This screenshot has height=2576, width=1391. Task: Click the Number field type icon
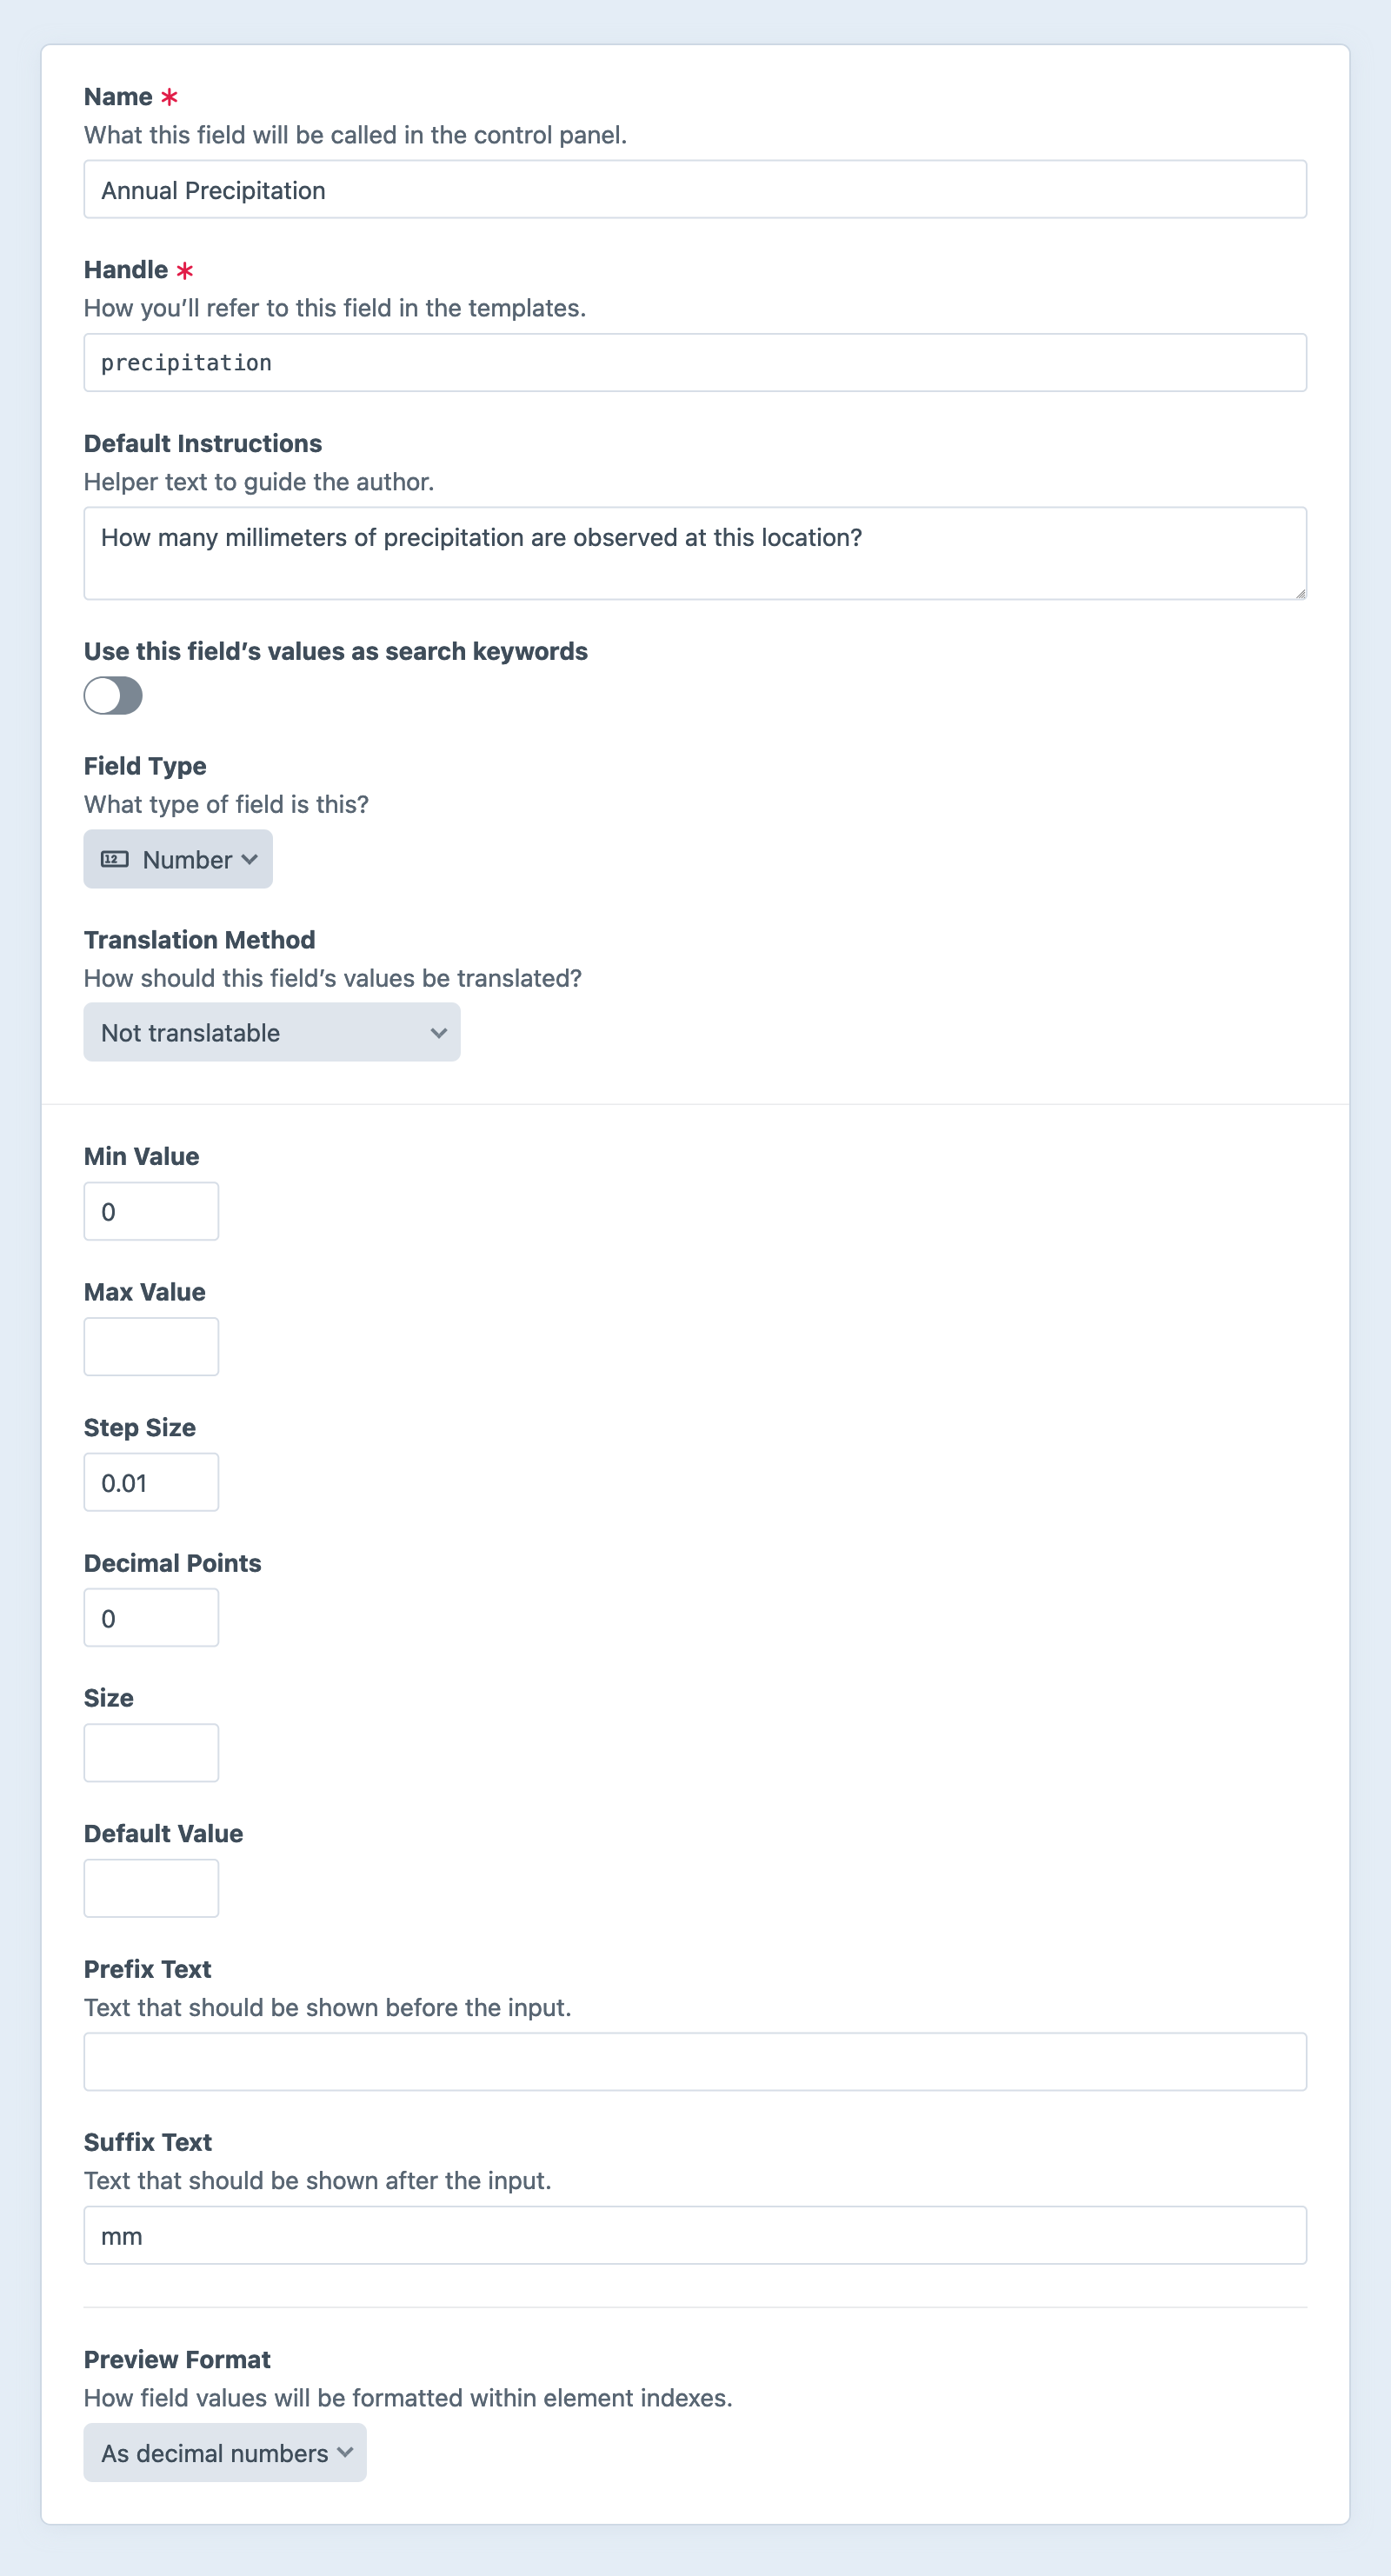(115, 858)
